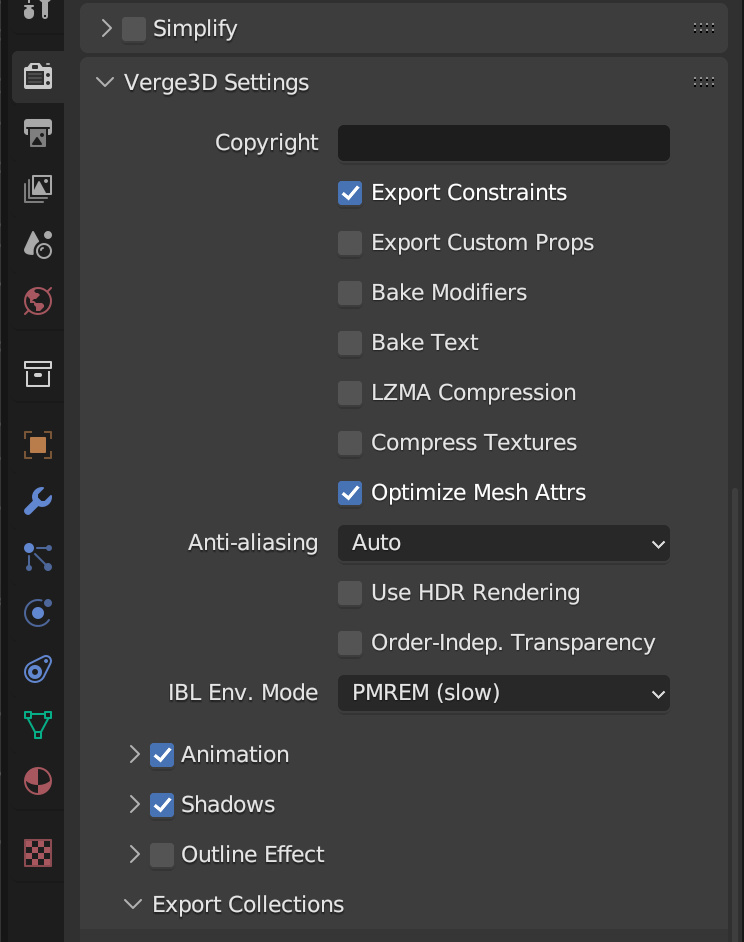Open the Tool properties tab
The image size is (744, 942).
37,10
